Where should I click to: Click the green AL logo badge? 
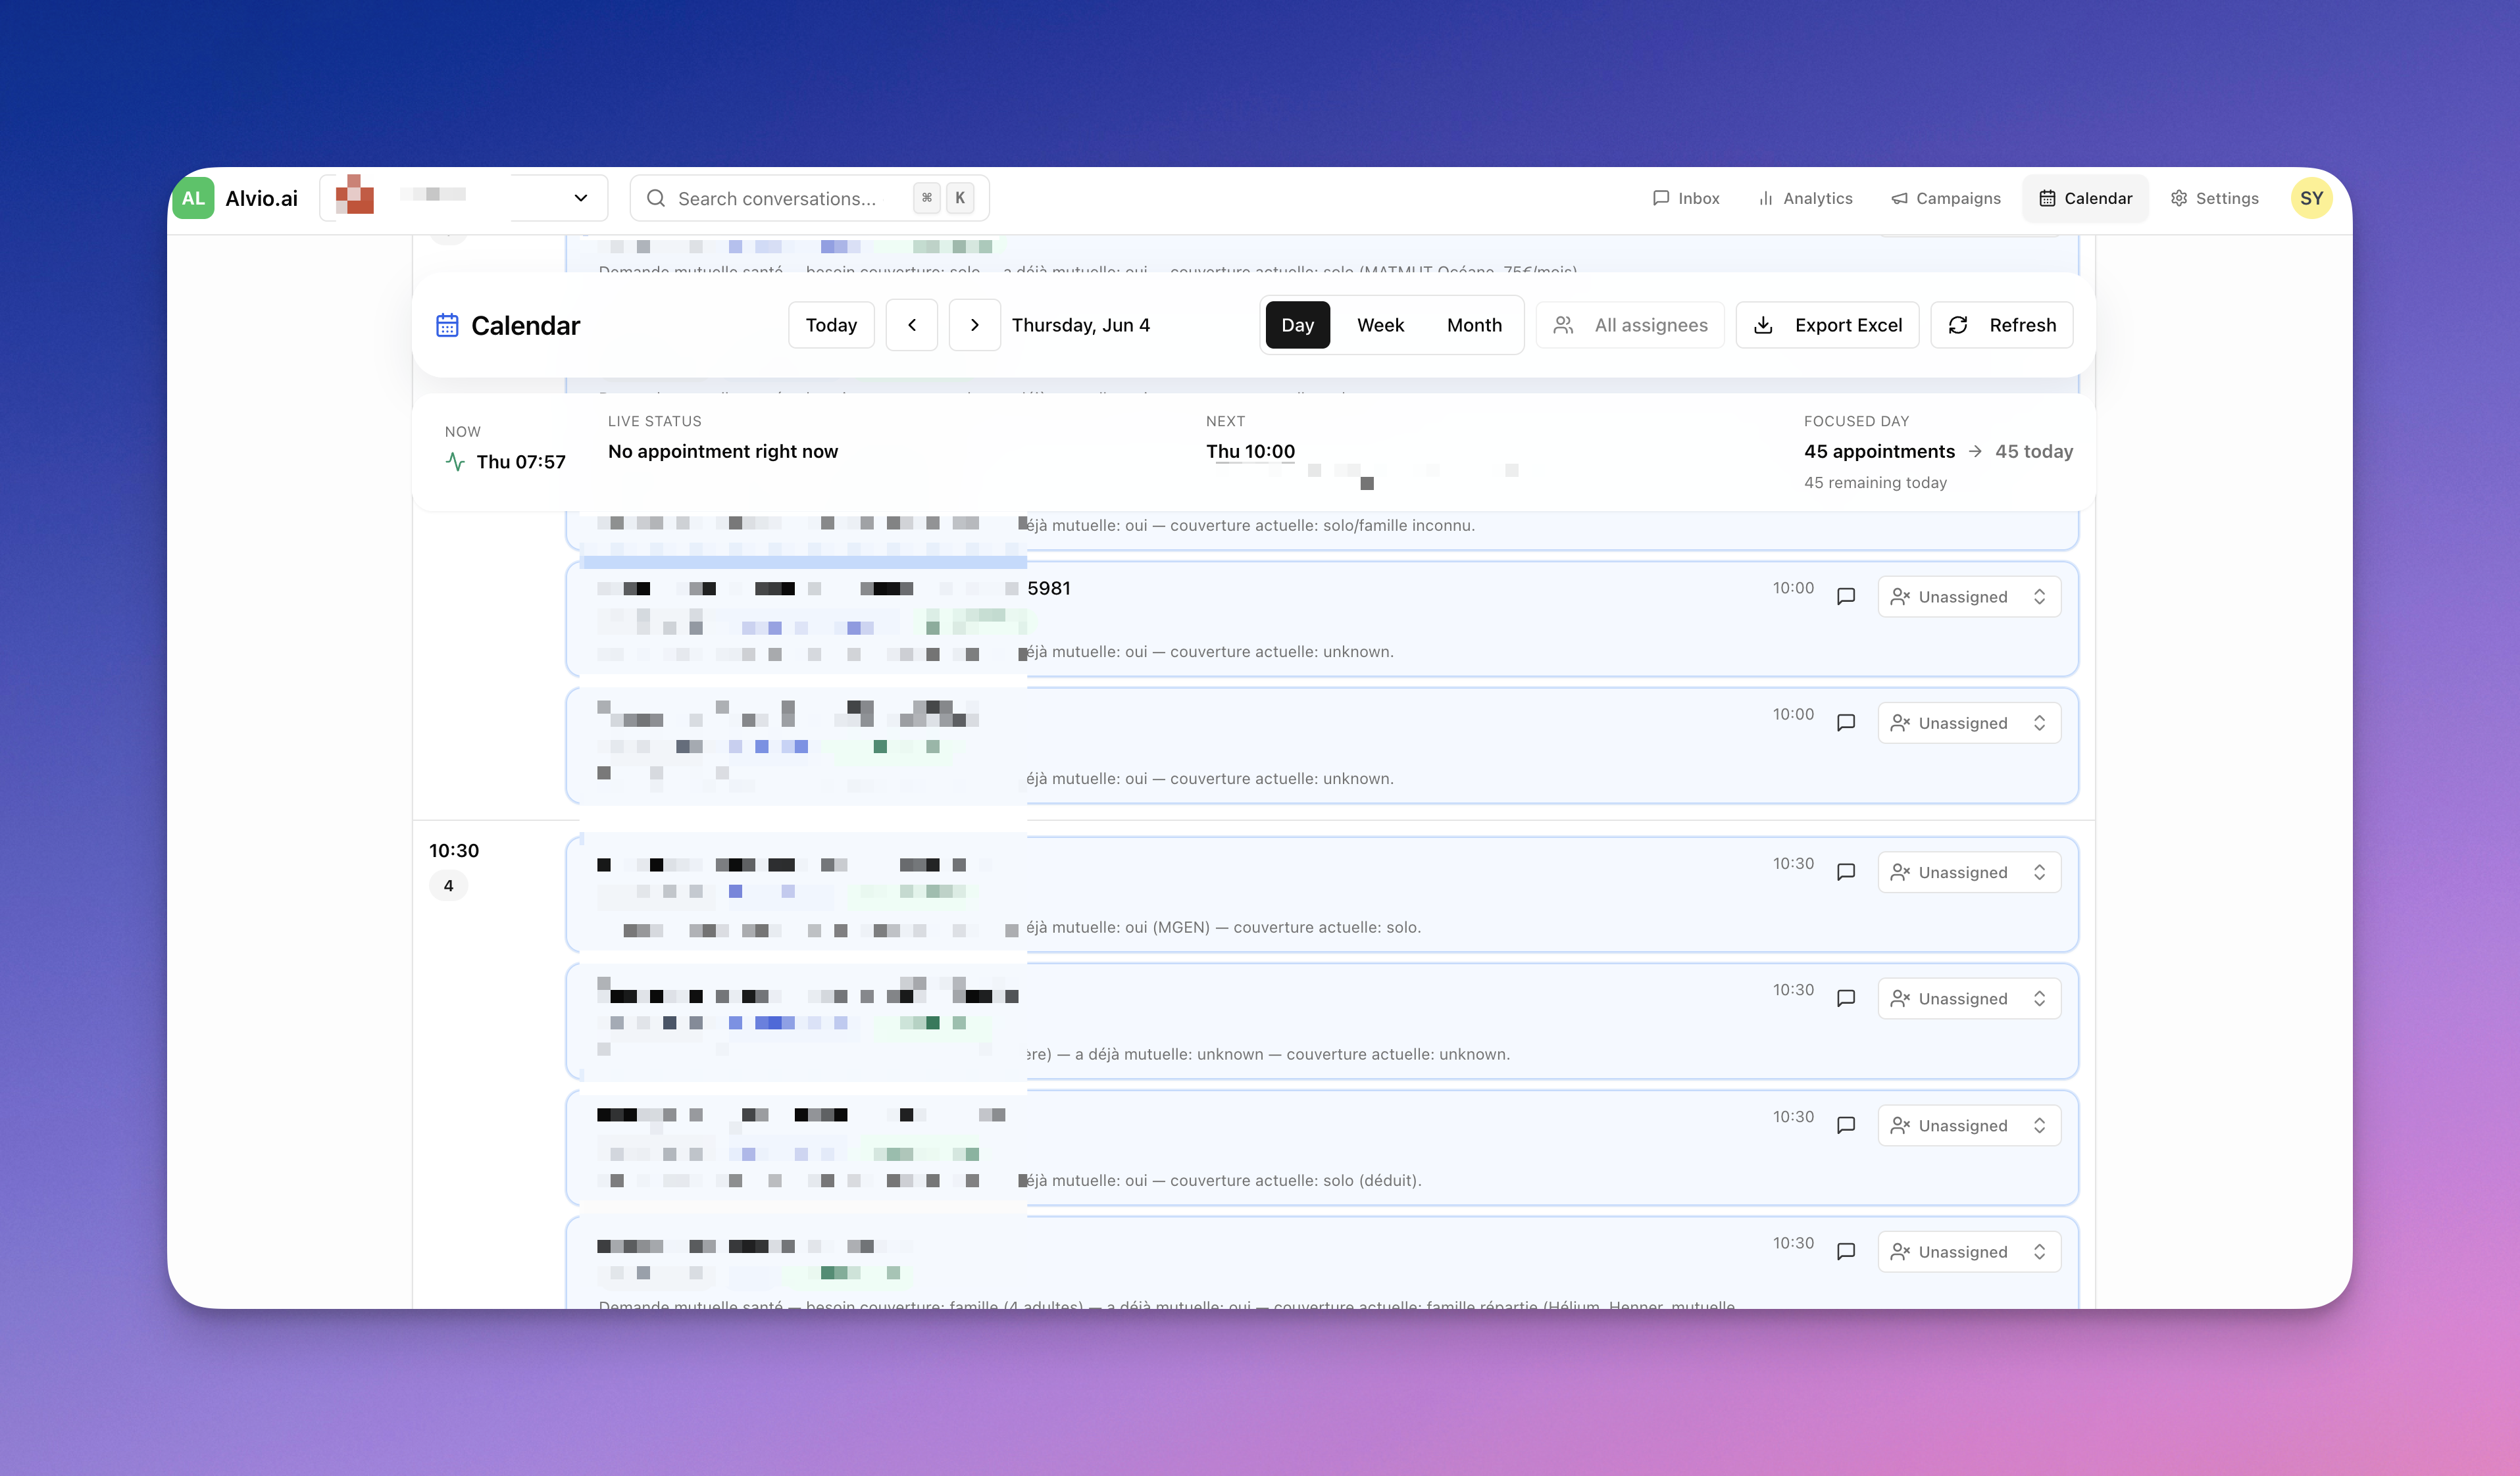[x=193, y=198]
